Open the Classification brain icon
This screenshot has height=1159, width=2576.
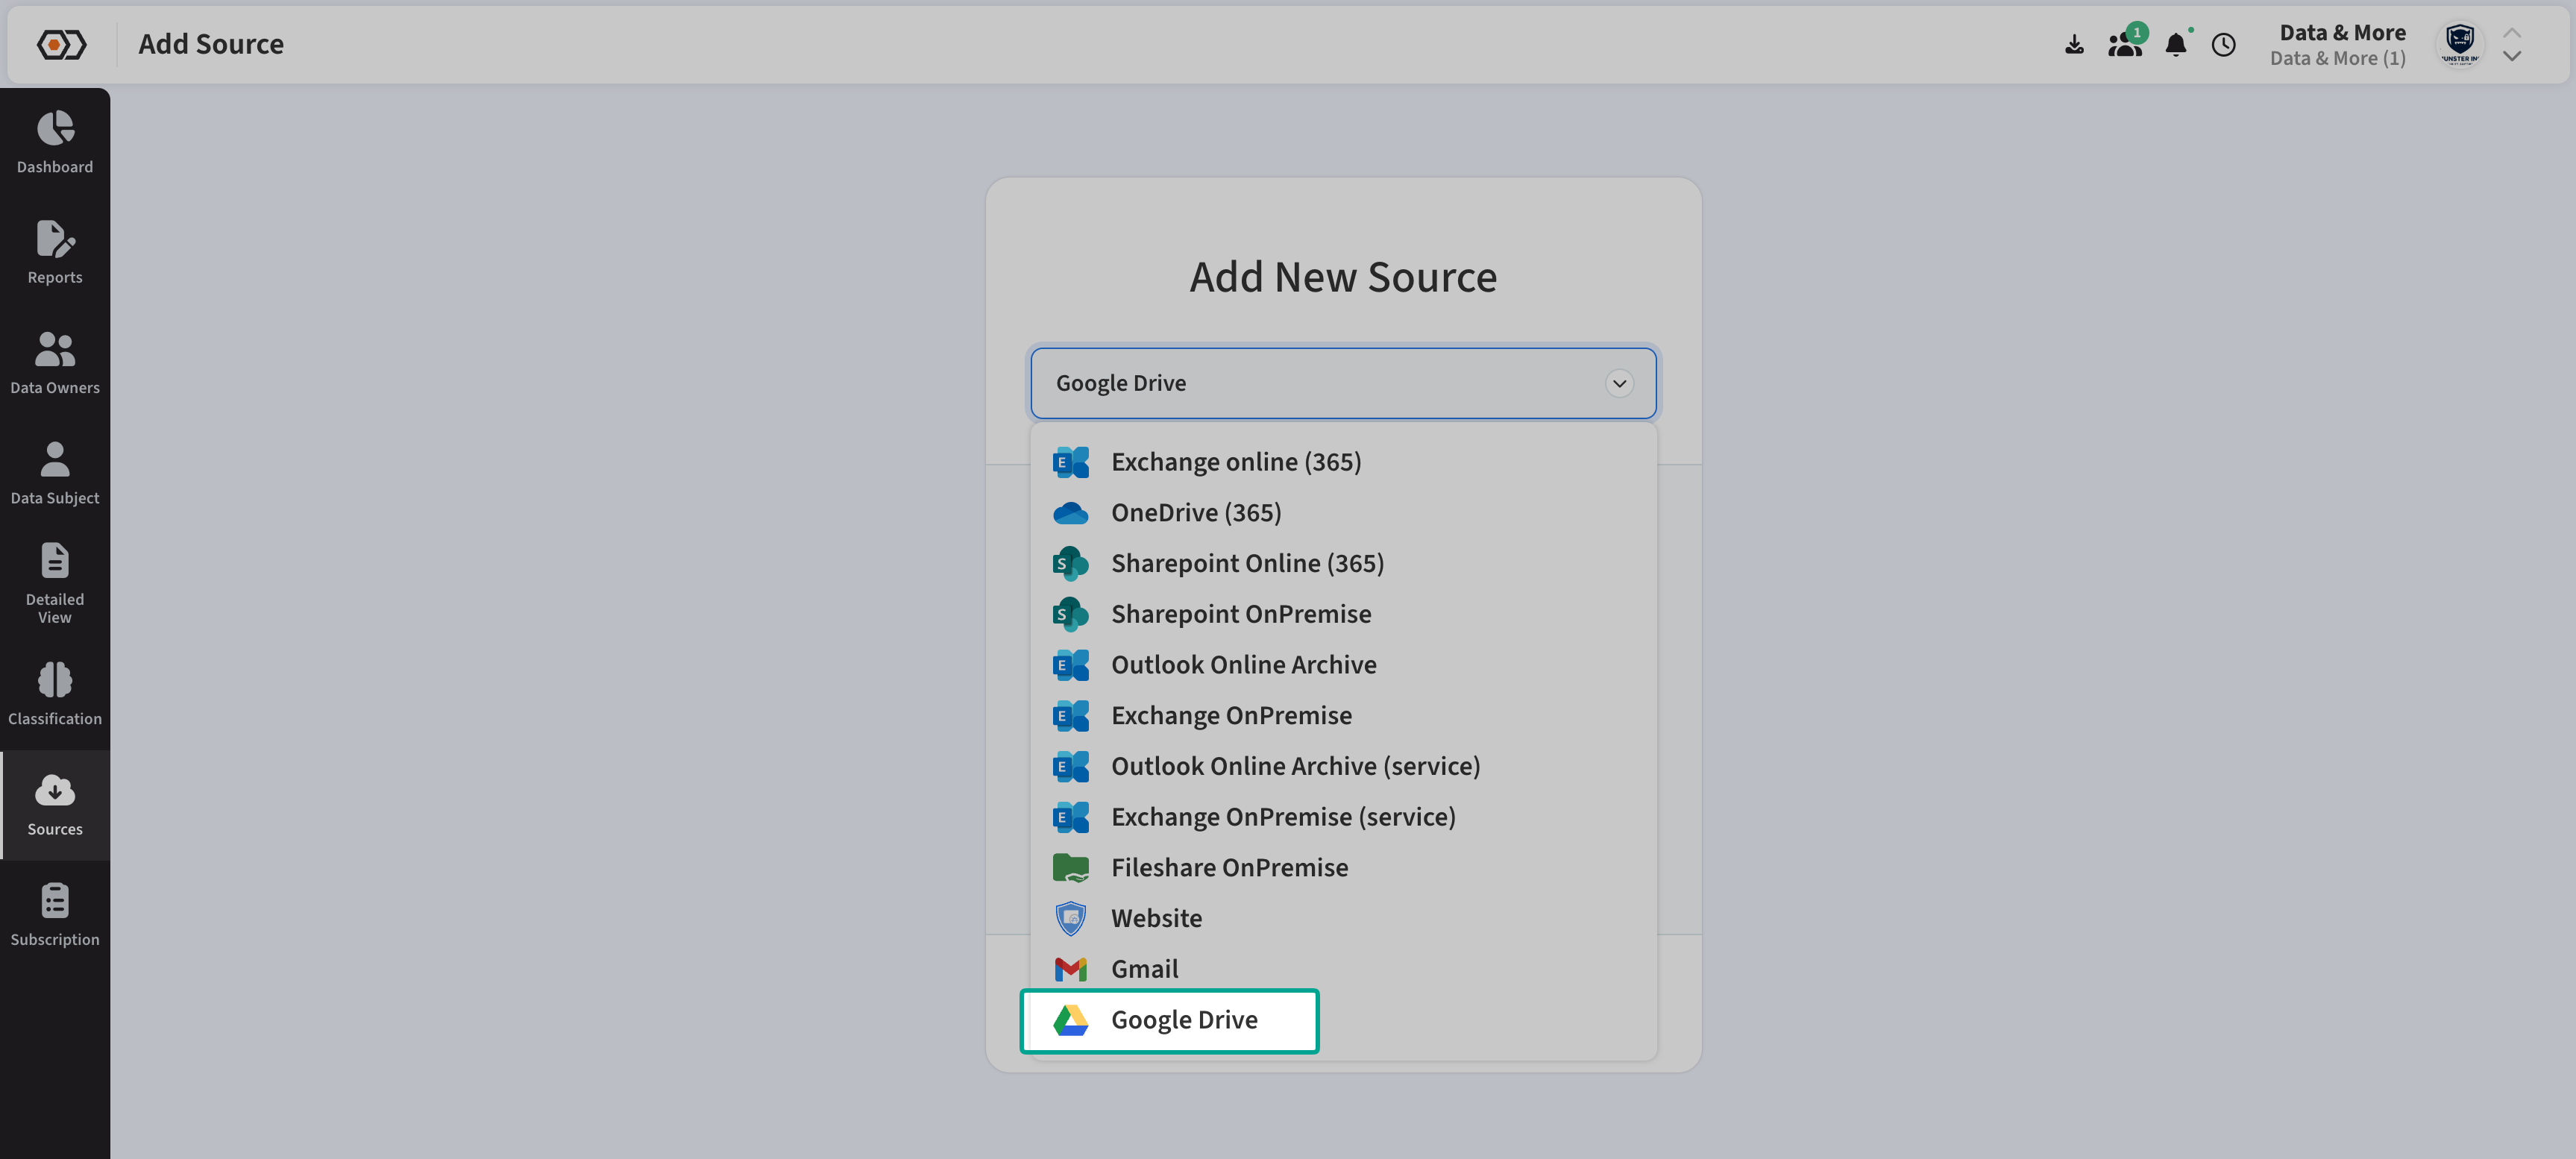(x=55, y=693)
